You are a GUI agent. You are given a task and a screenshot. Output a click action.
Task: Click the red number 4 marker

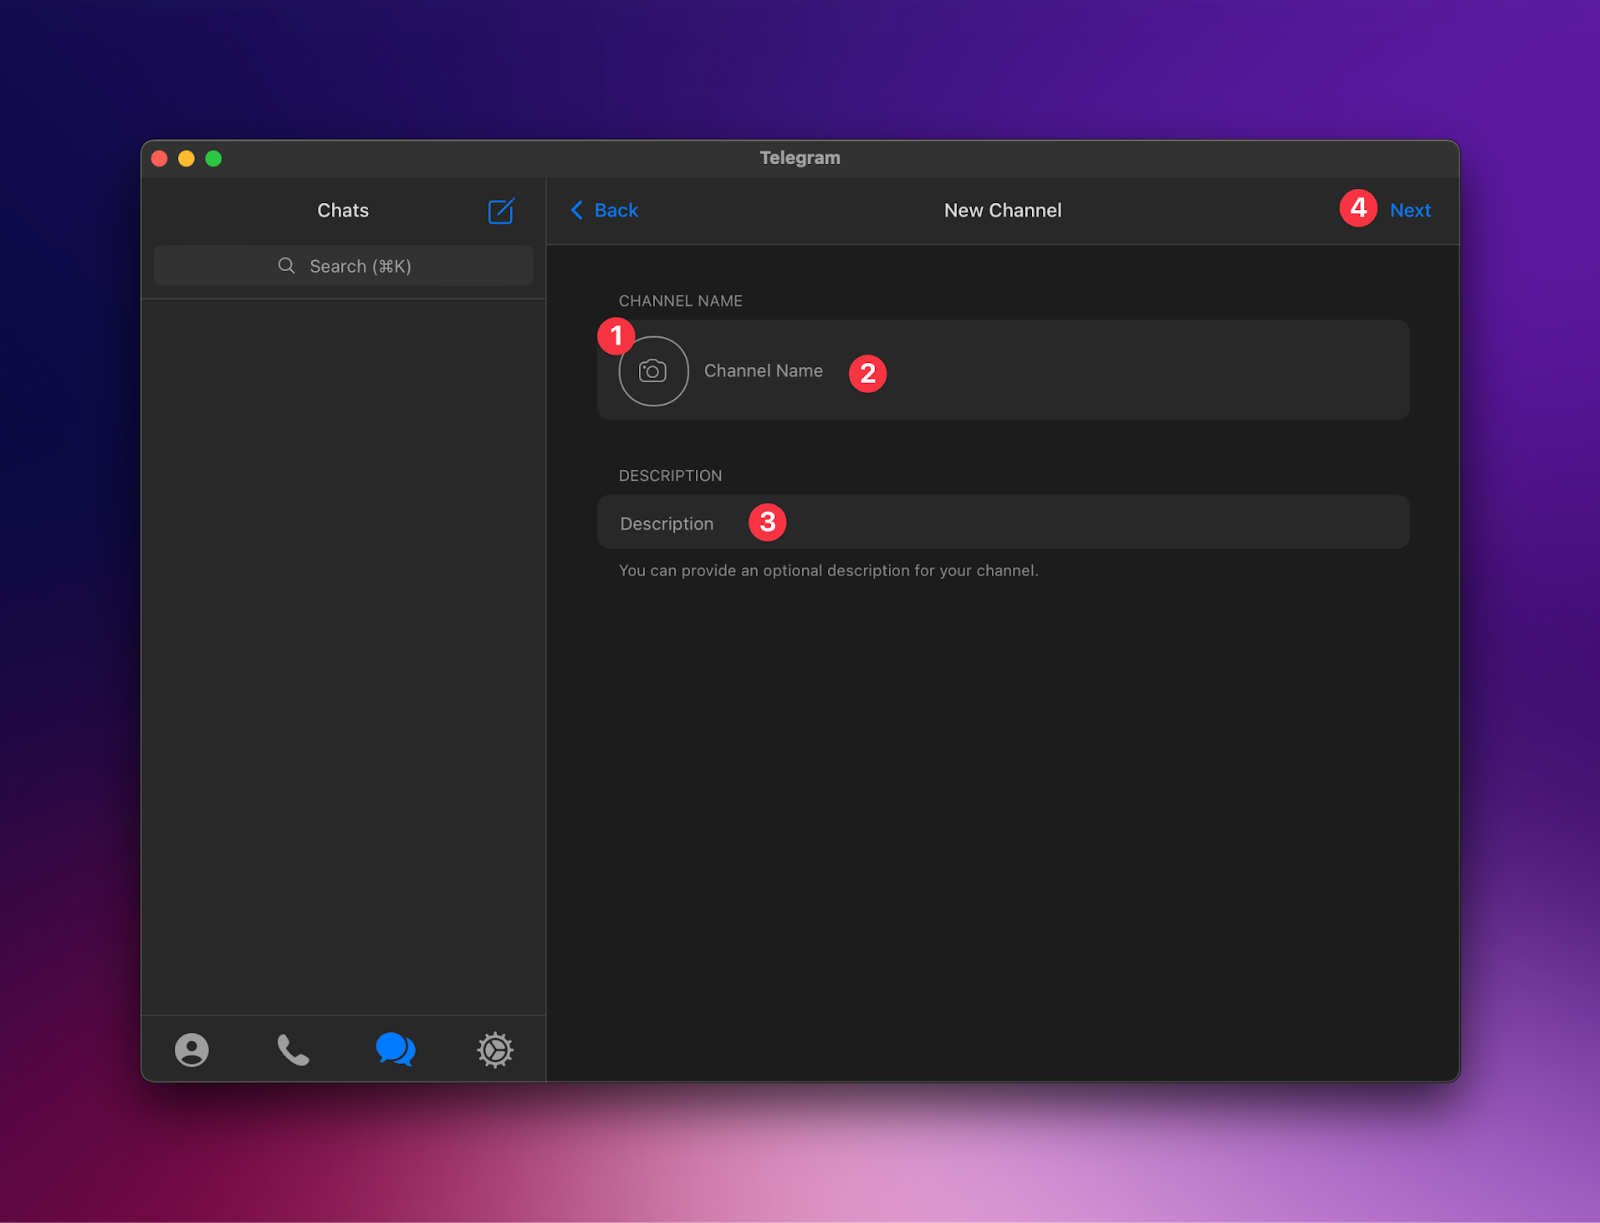pos(1358,208)
